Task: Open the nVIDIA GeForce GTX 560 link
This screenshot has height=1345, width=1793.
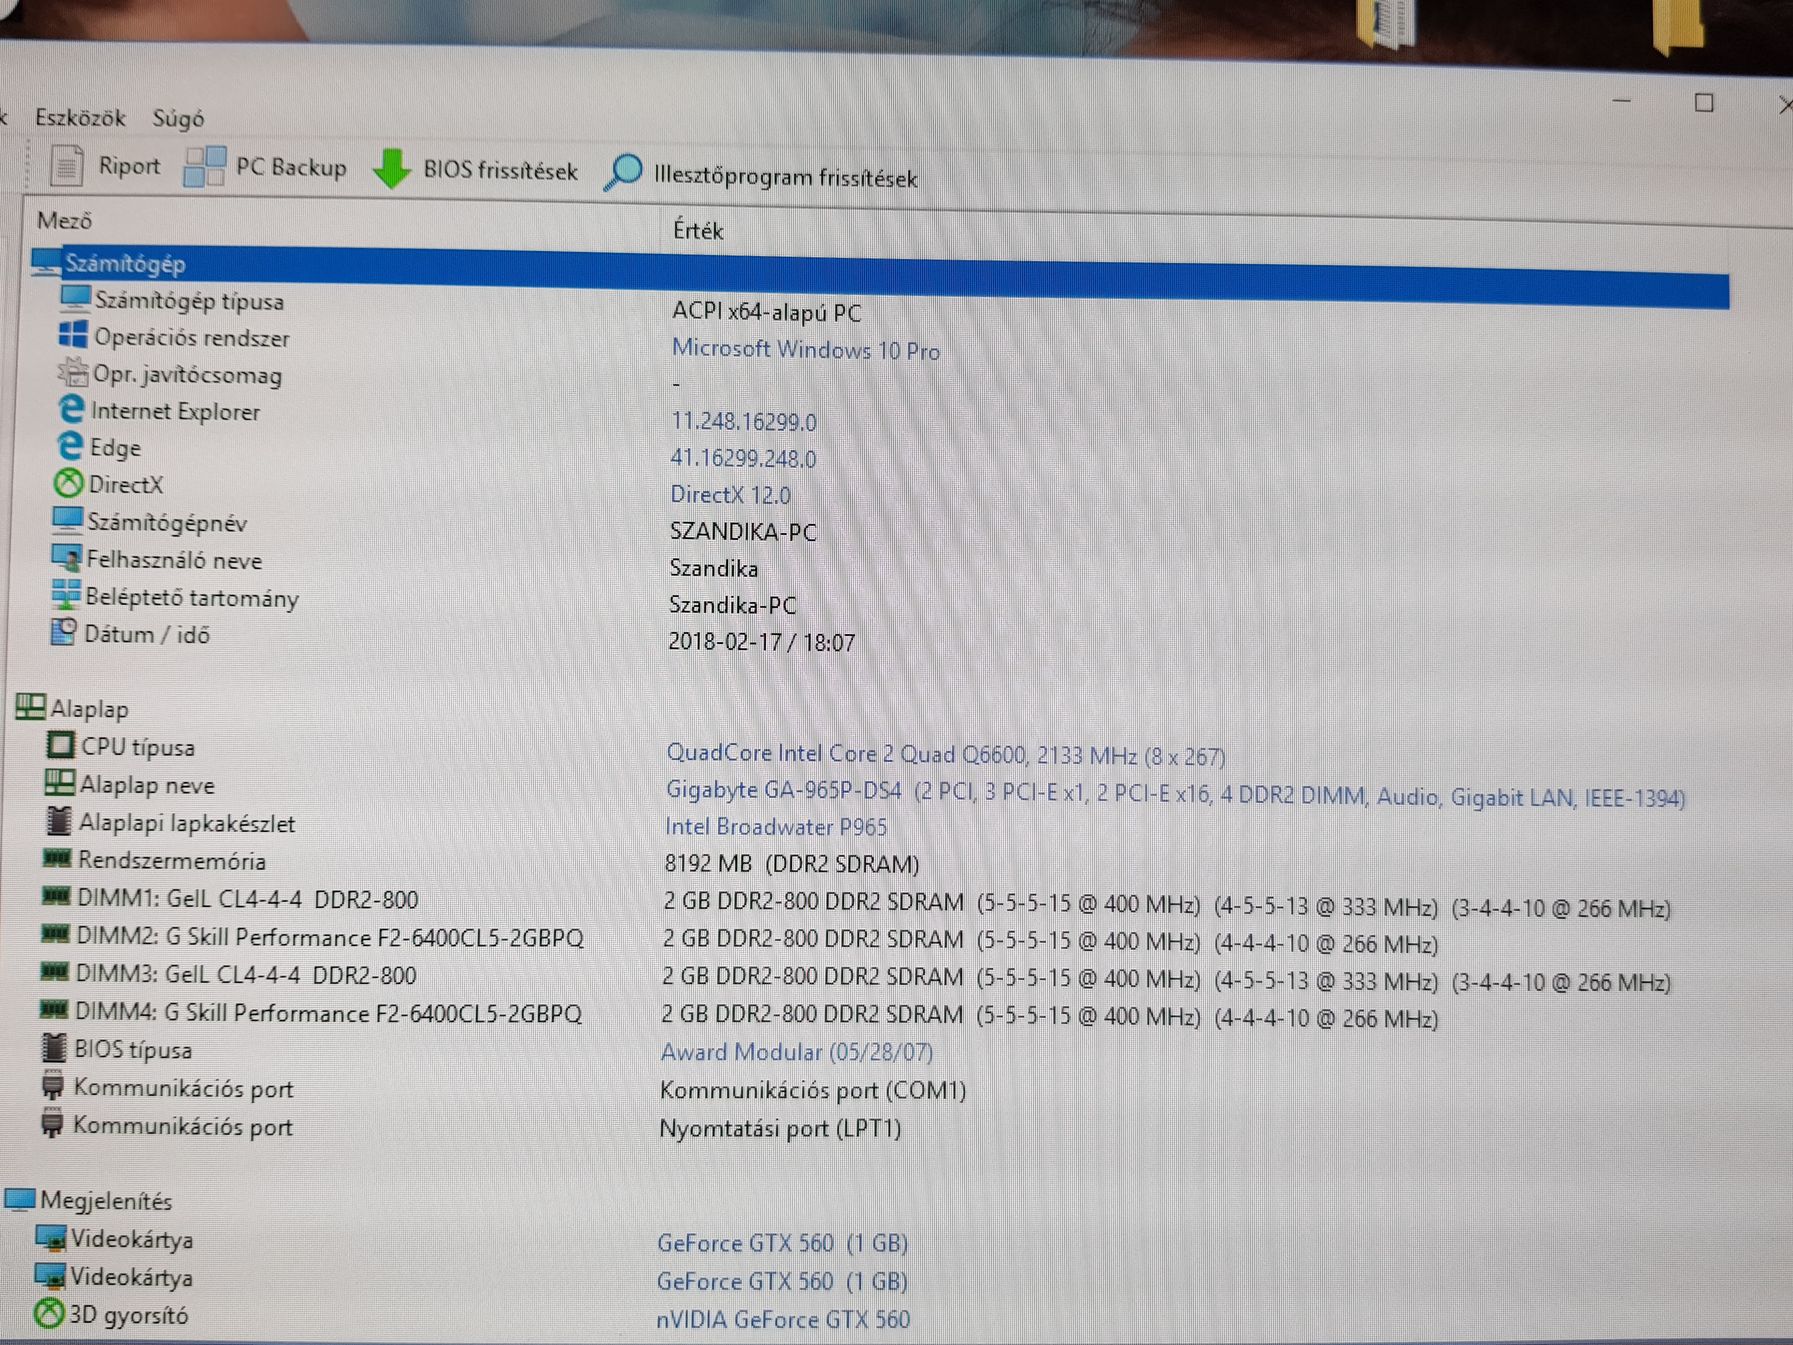Action: (783, 1320)
